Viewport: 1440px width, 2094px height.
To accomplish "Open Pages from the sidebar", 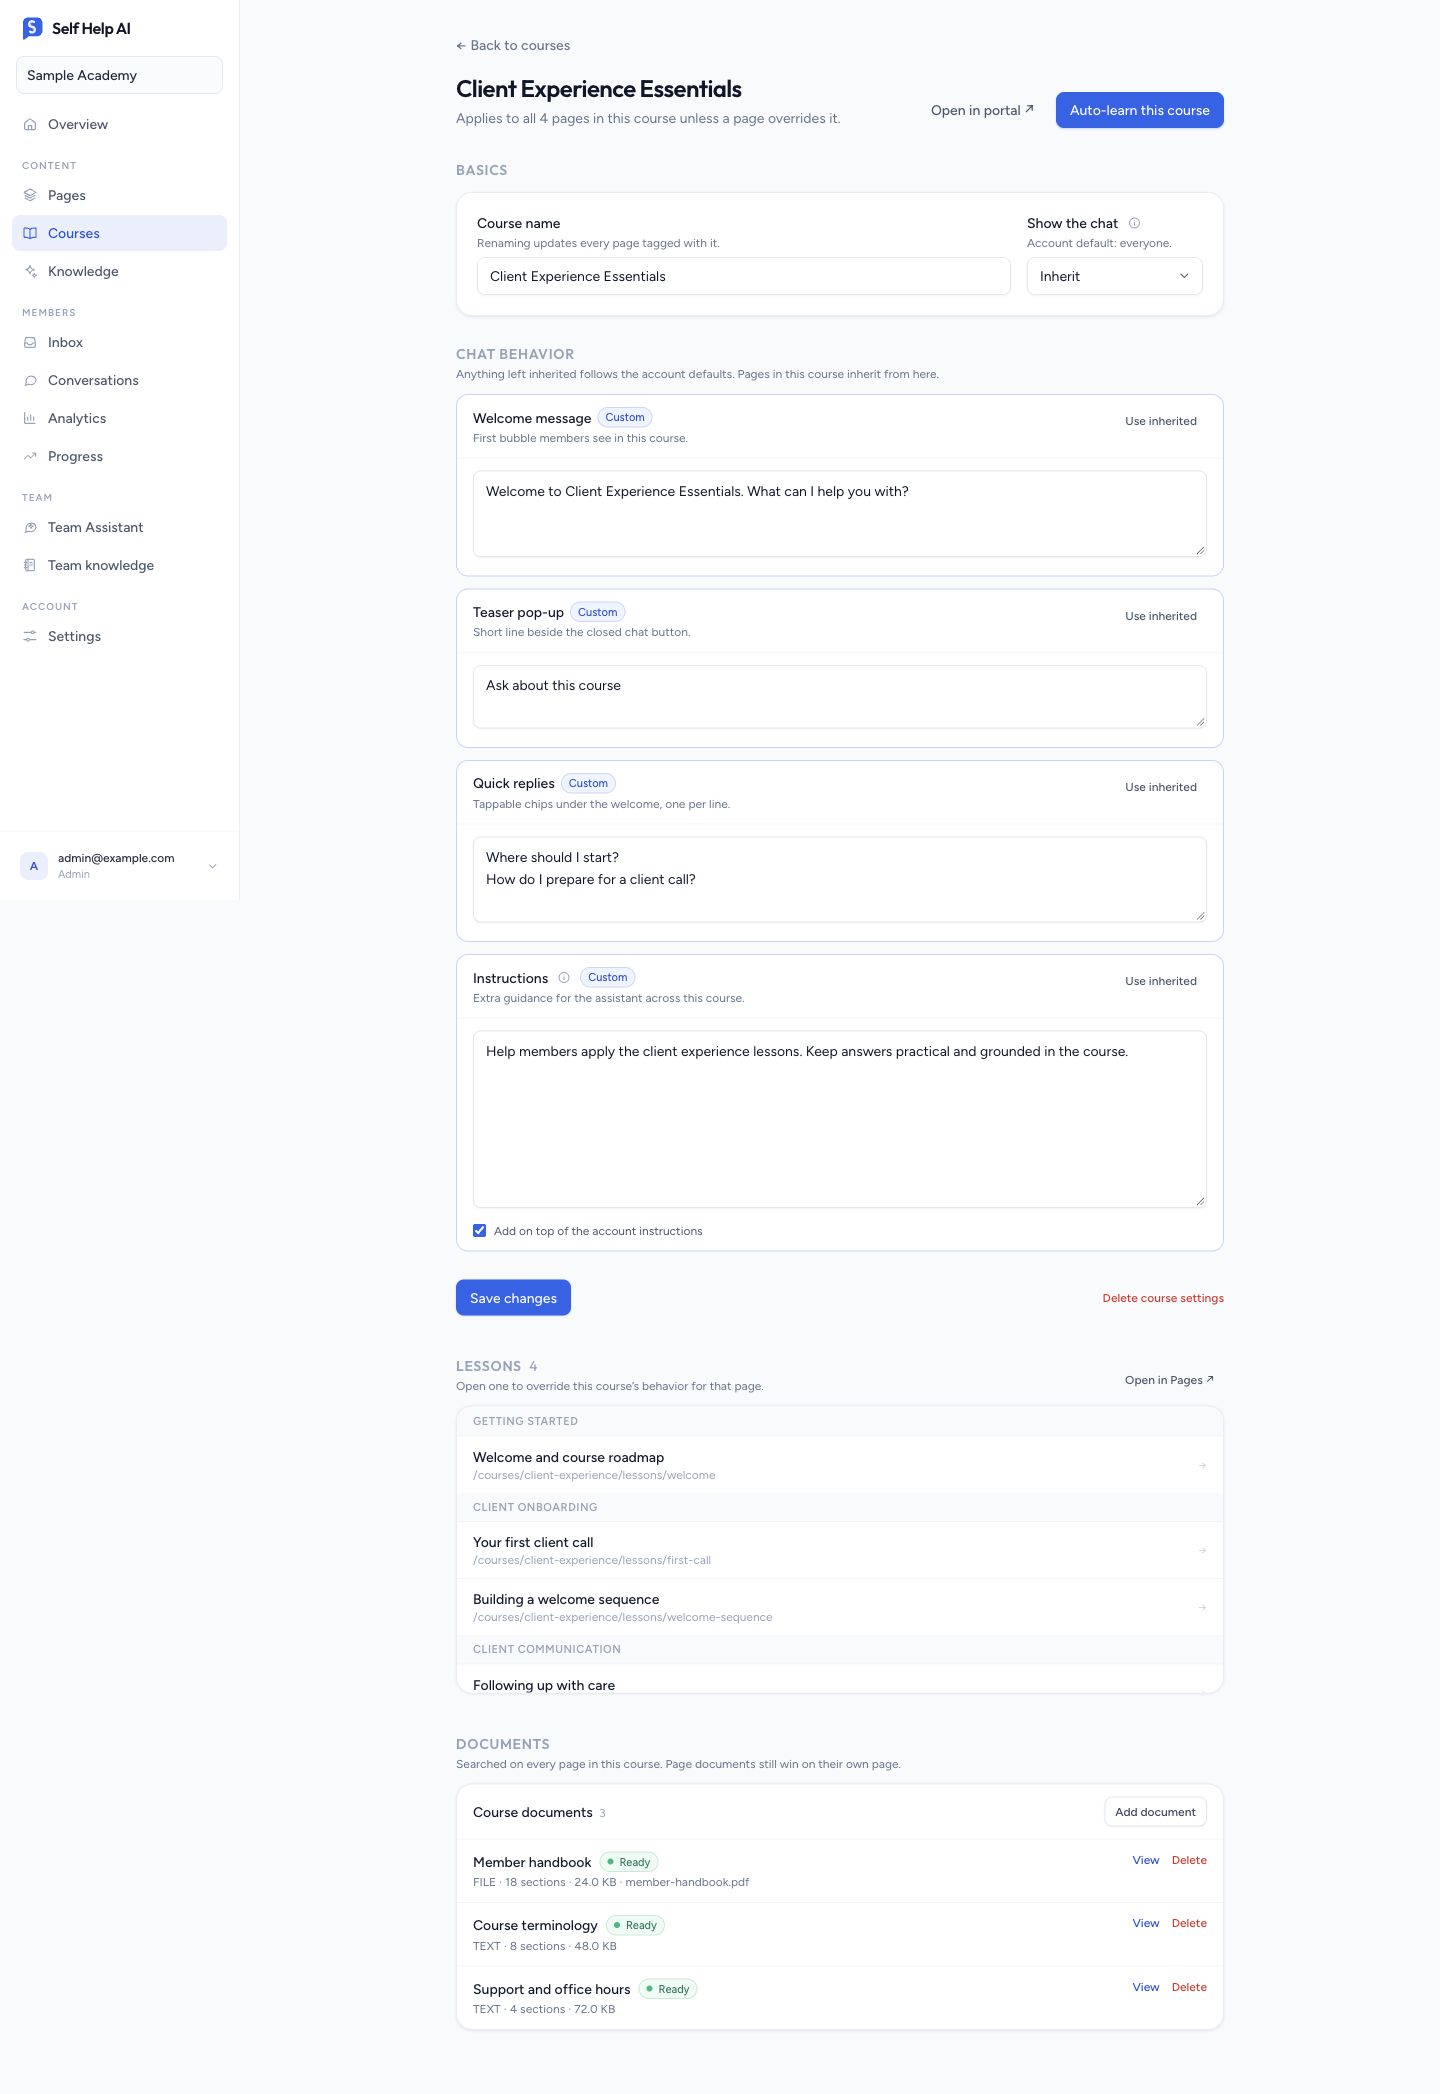I will click(x=119, y=196).
